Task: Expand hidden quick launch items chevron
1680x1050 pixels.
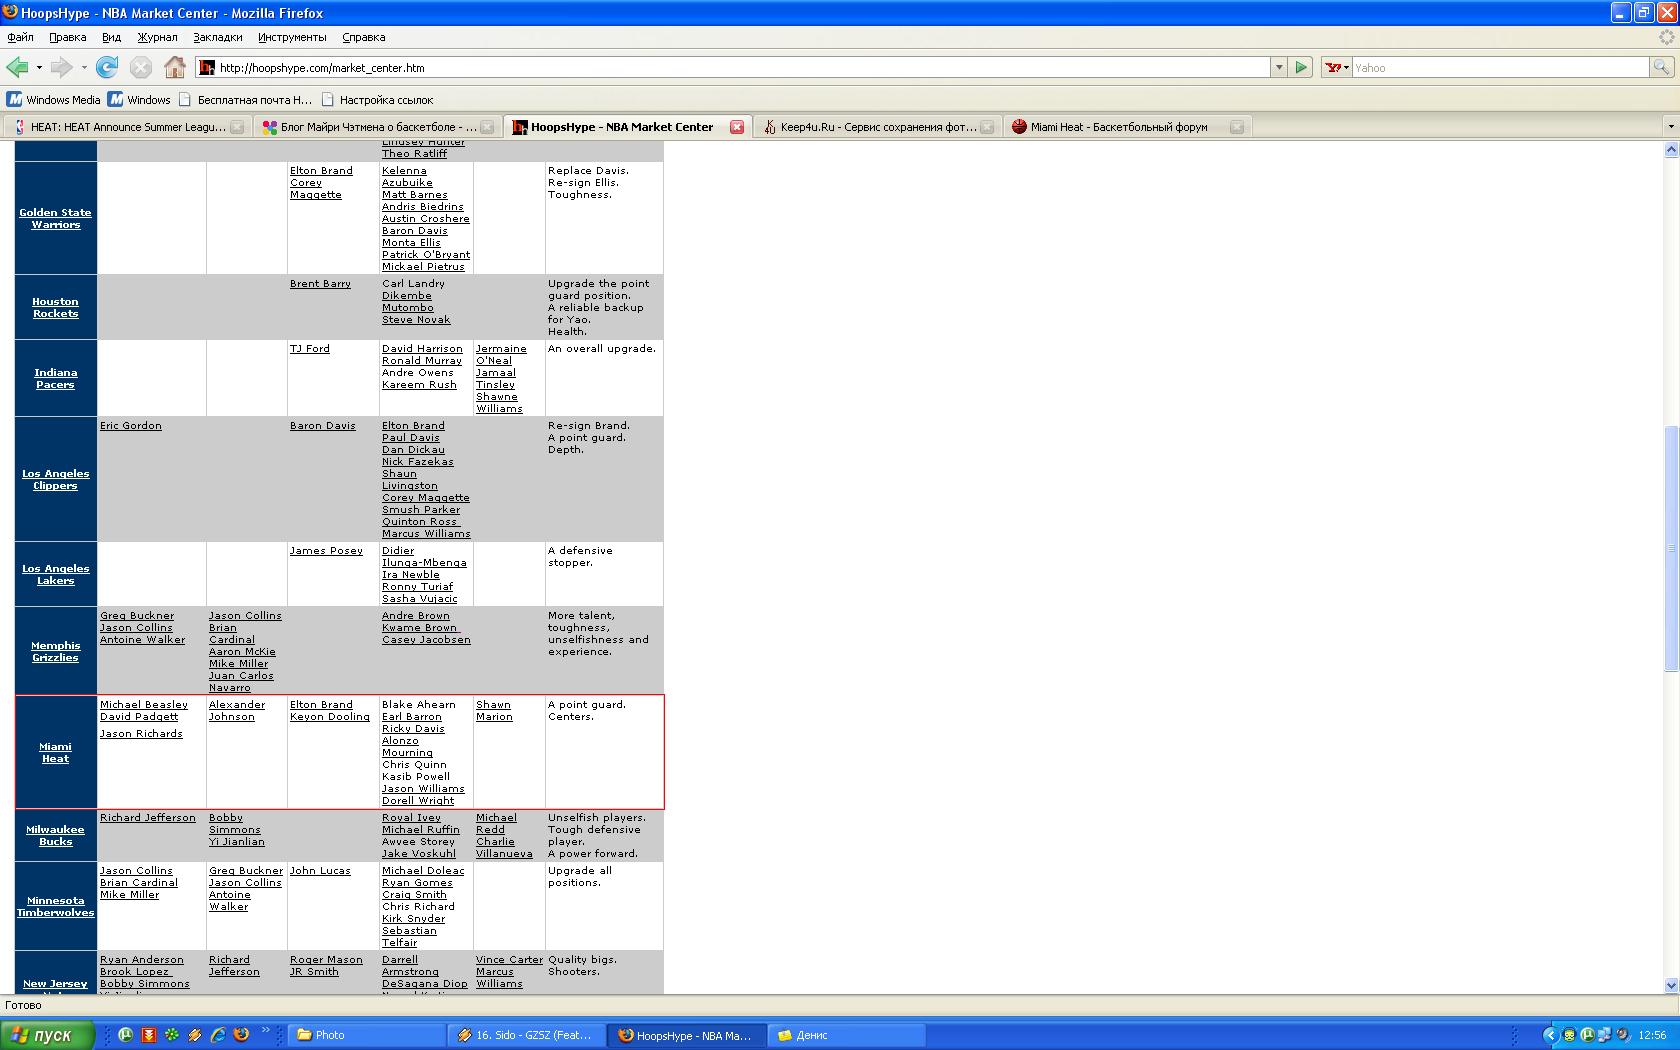Action: pos(266,1031)
